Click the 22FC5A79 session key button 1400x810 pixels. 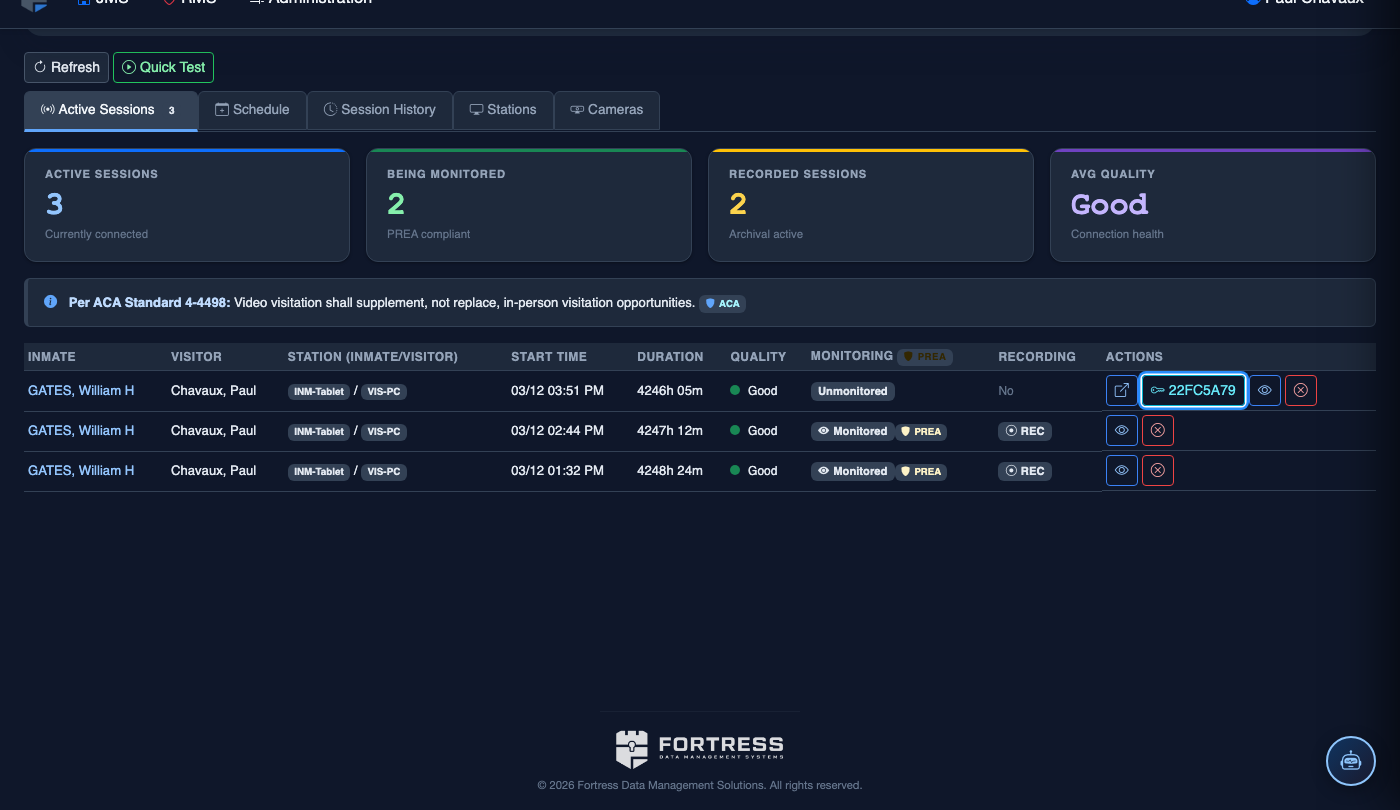click(x=1193, y=390)
